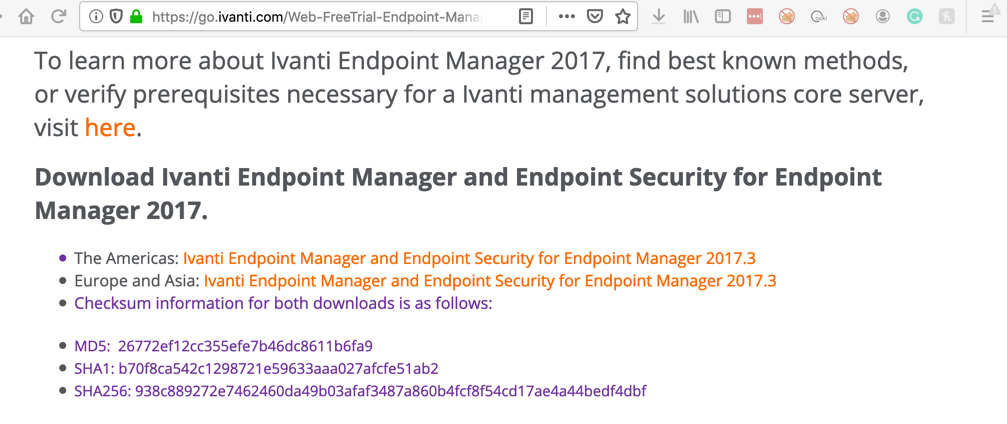The width and height of the screenshot is (1007, 424).
Task: Reload the current page
Action: pos(59,16)
